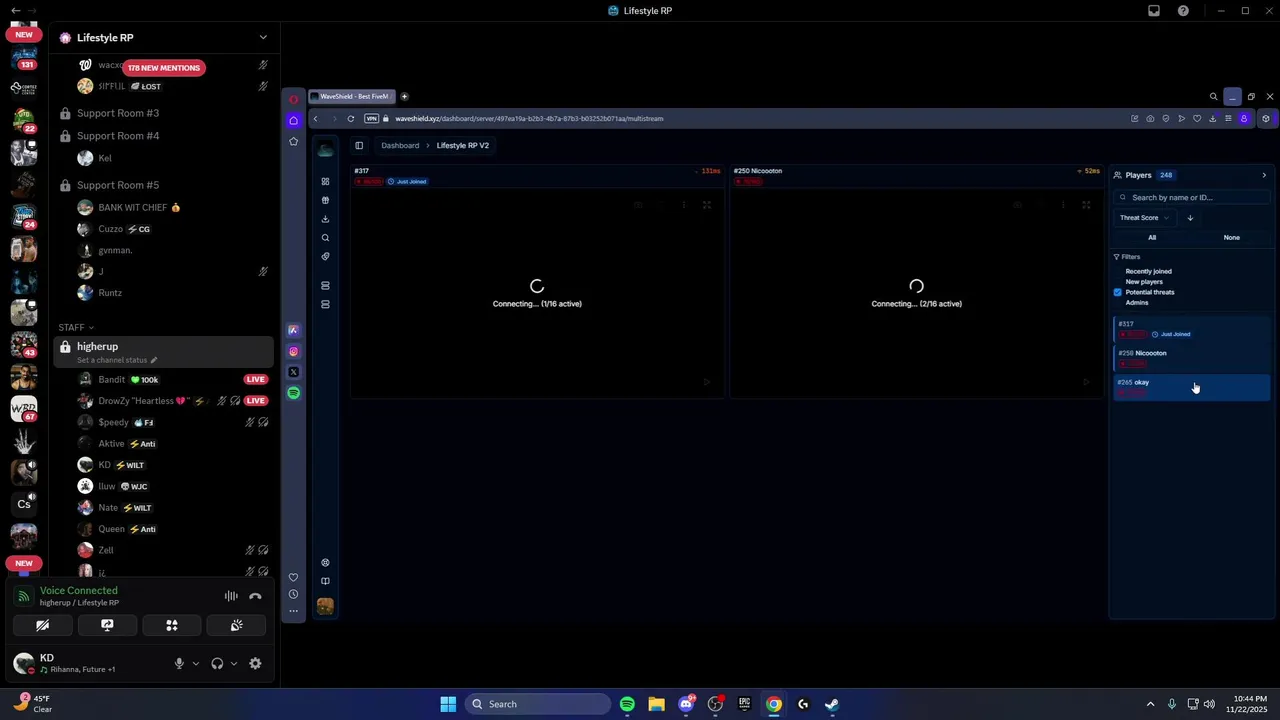
Task: Select player #265 okay
Action: click(x=1192, y=387)
